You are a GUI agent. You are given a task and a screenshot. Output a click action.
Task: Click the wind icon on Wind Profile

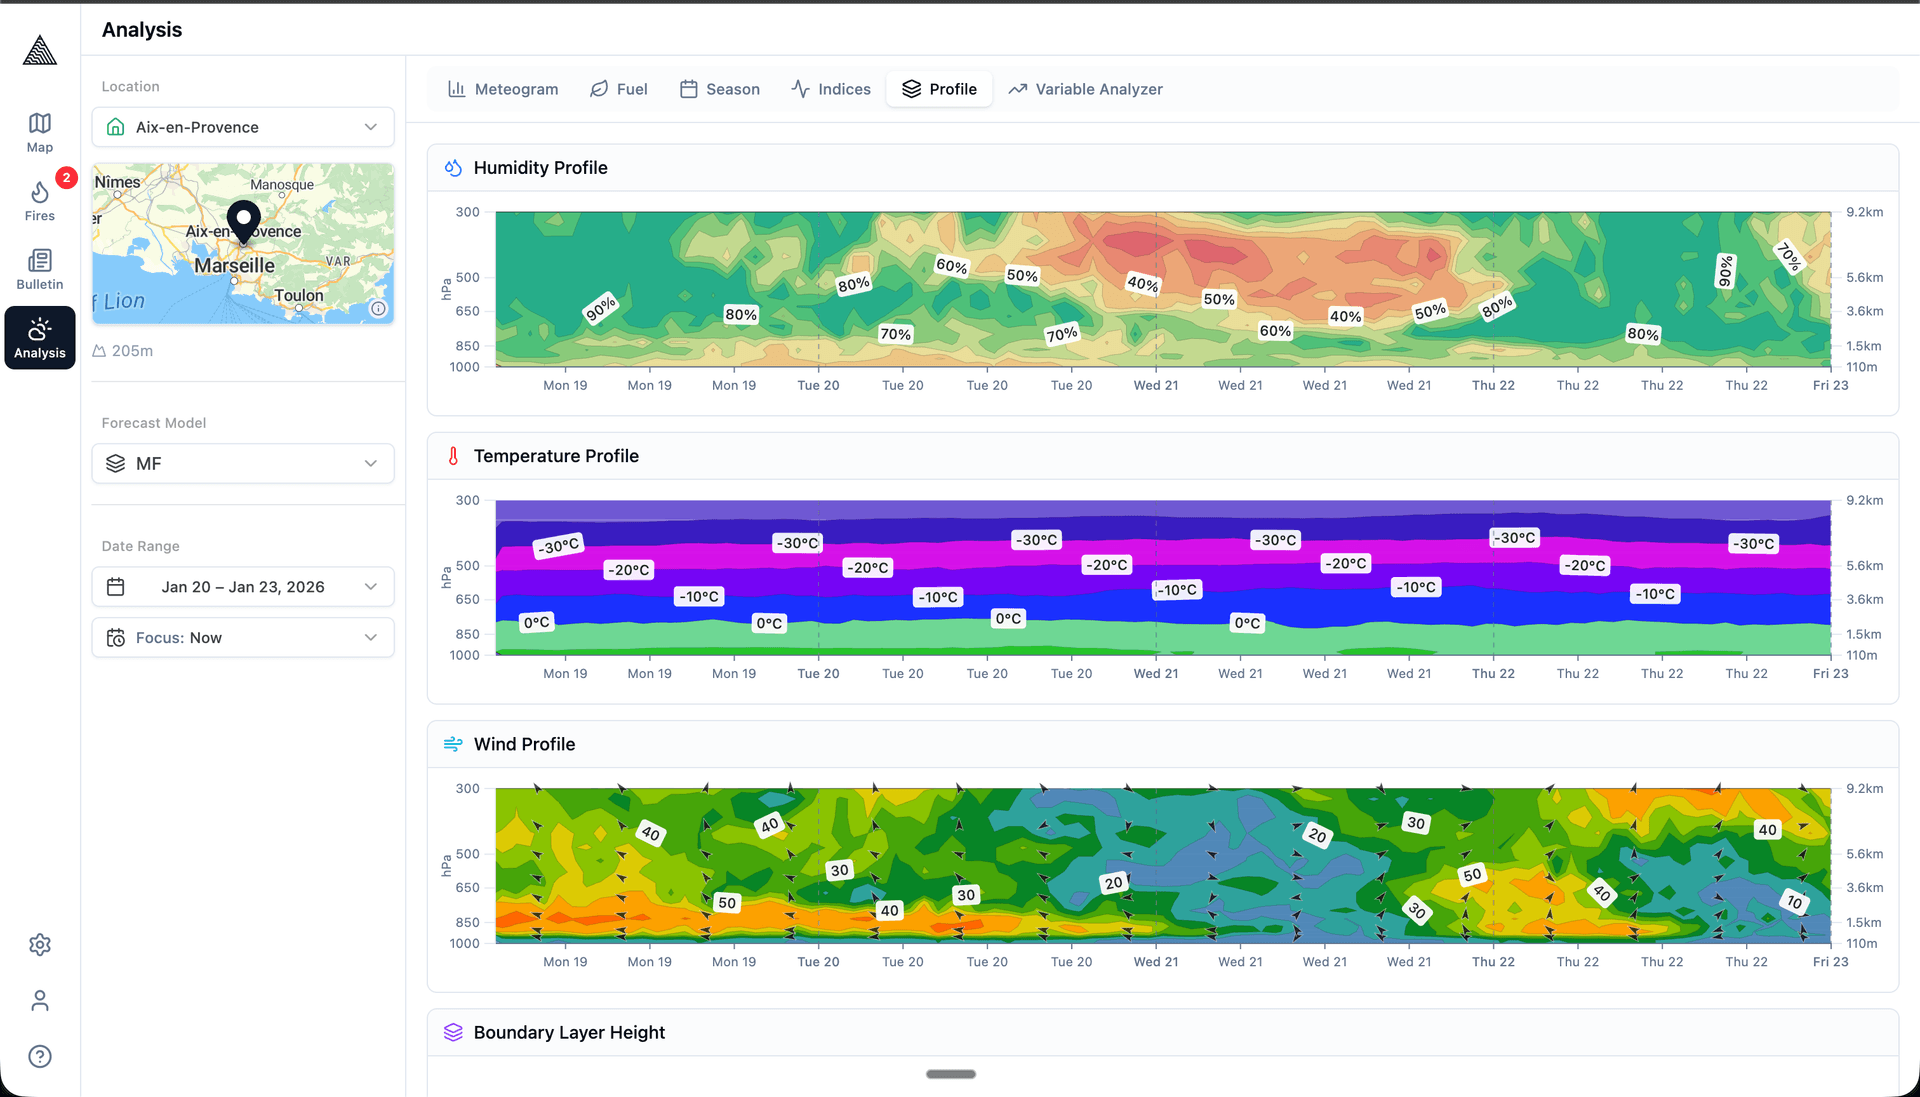pyautogui.click(x=452, y=744)
